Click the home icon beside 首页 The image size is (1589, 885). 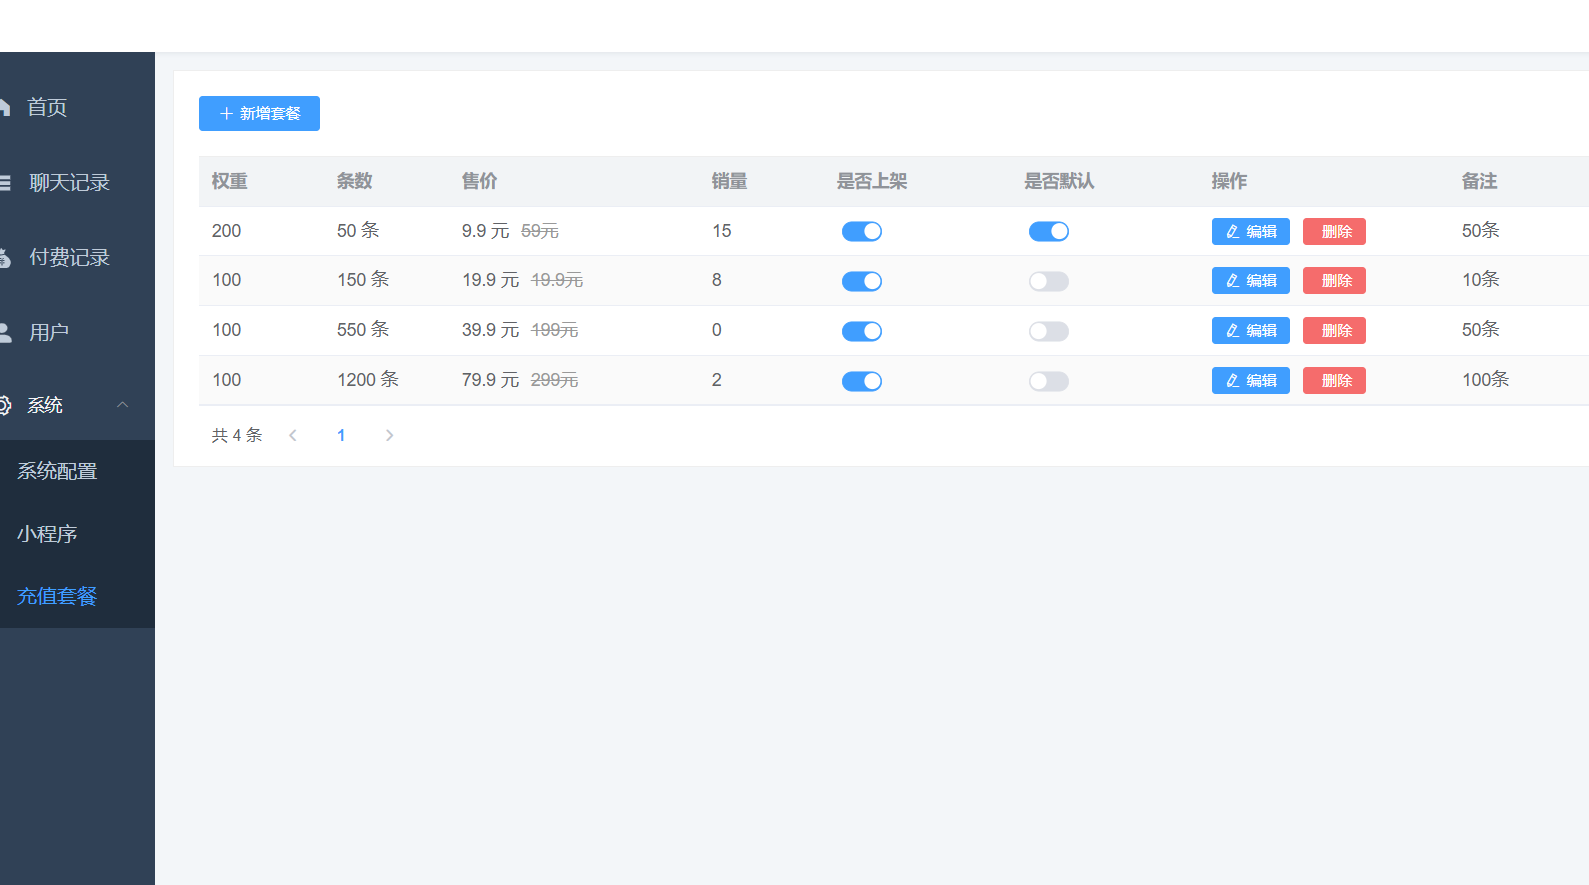(4, 107)
